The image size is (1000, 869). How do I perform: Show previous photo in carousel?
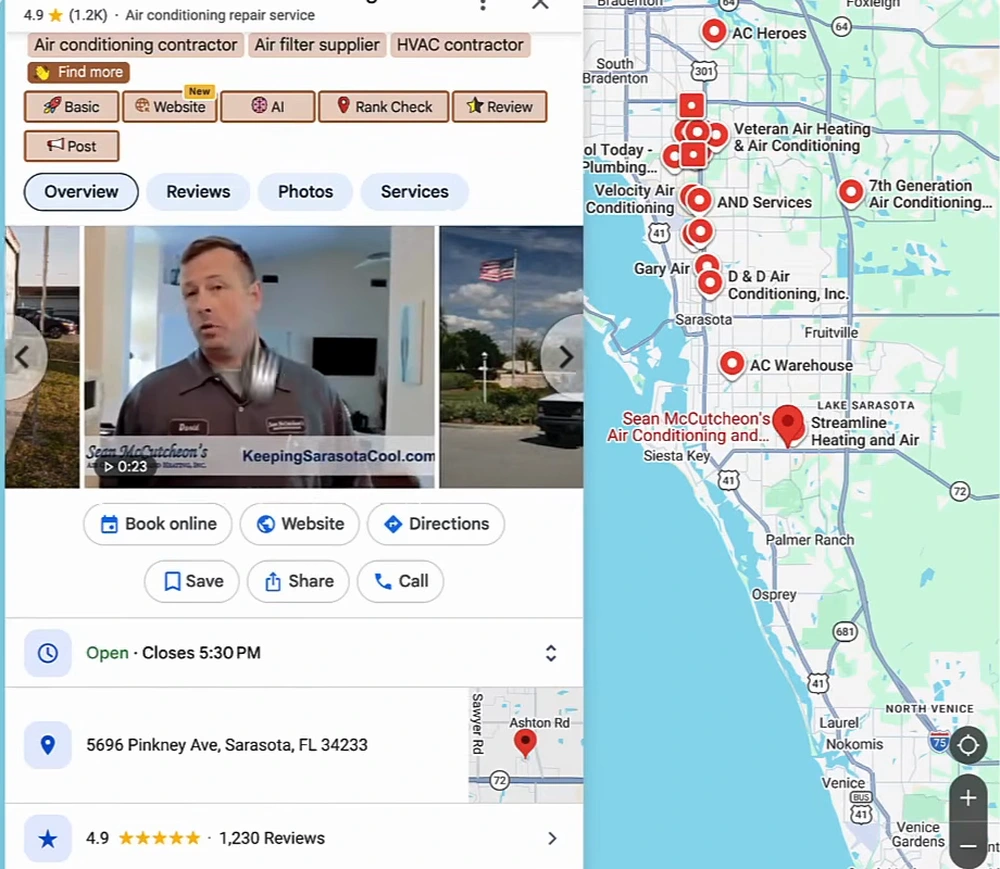tap(23, 357)
